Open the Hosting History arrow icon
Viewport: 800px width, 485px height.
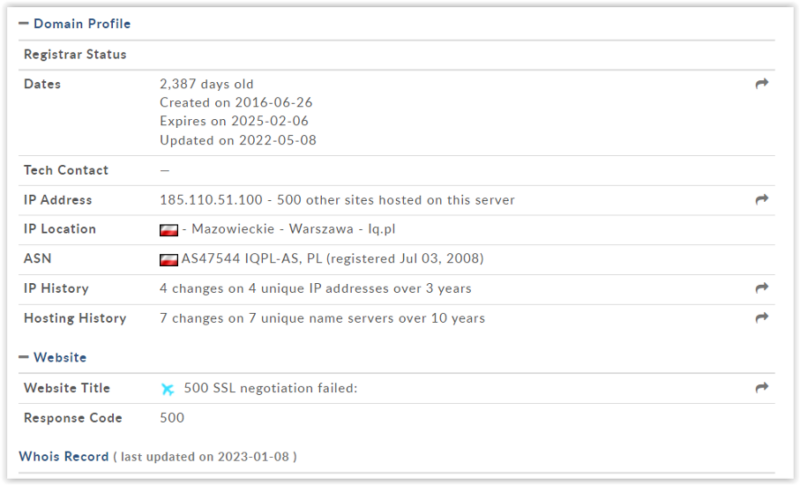tap(761, 318)
